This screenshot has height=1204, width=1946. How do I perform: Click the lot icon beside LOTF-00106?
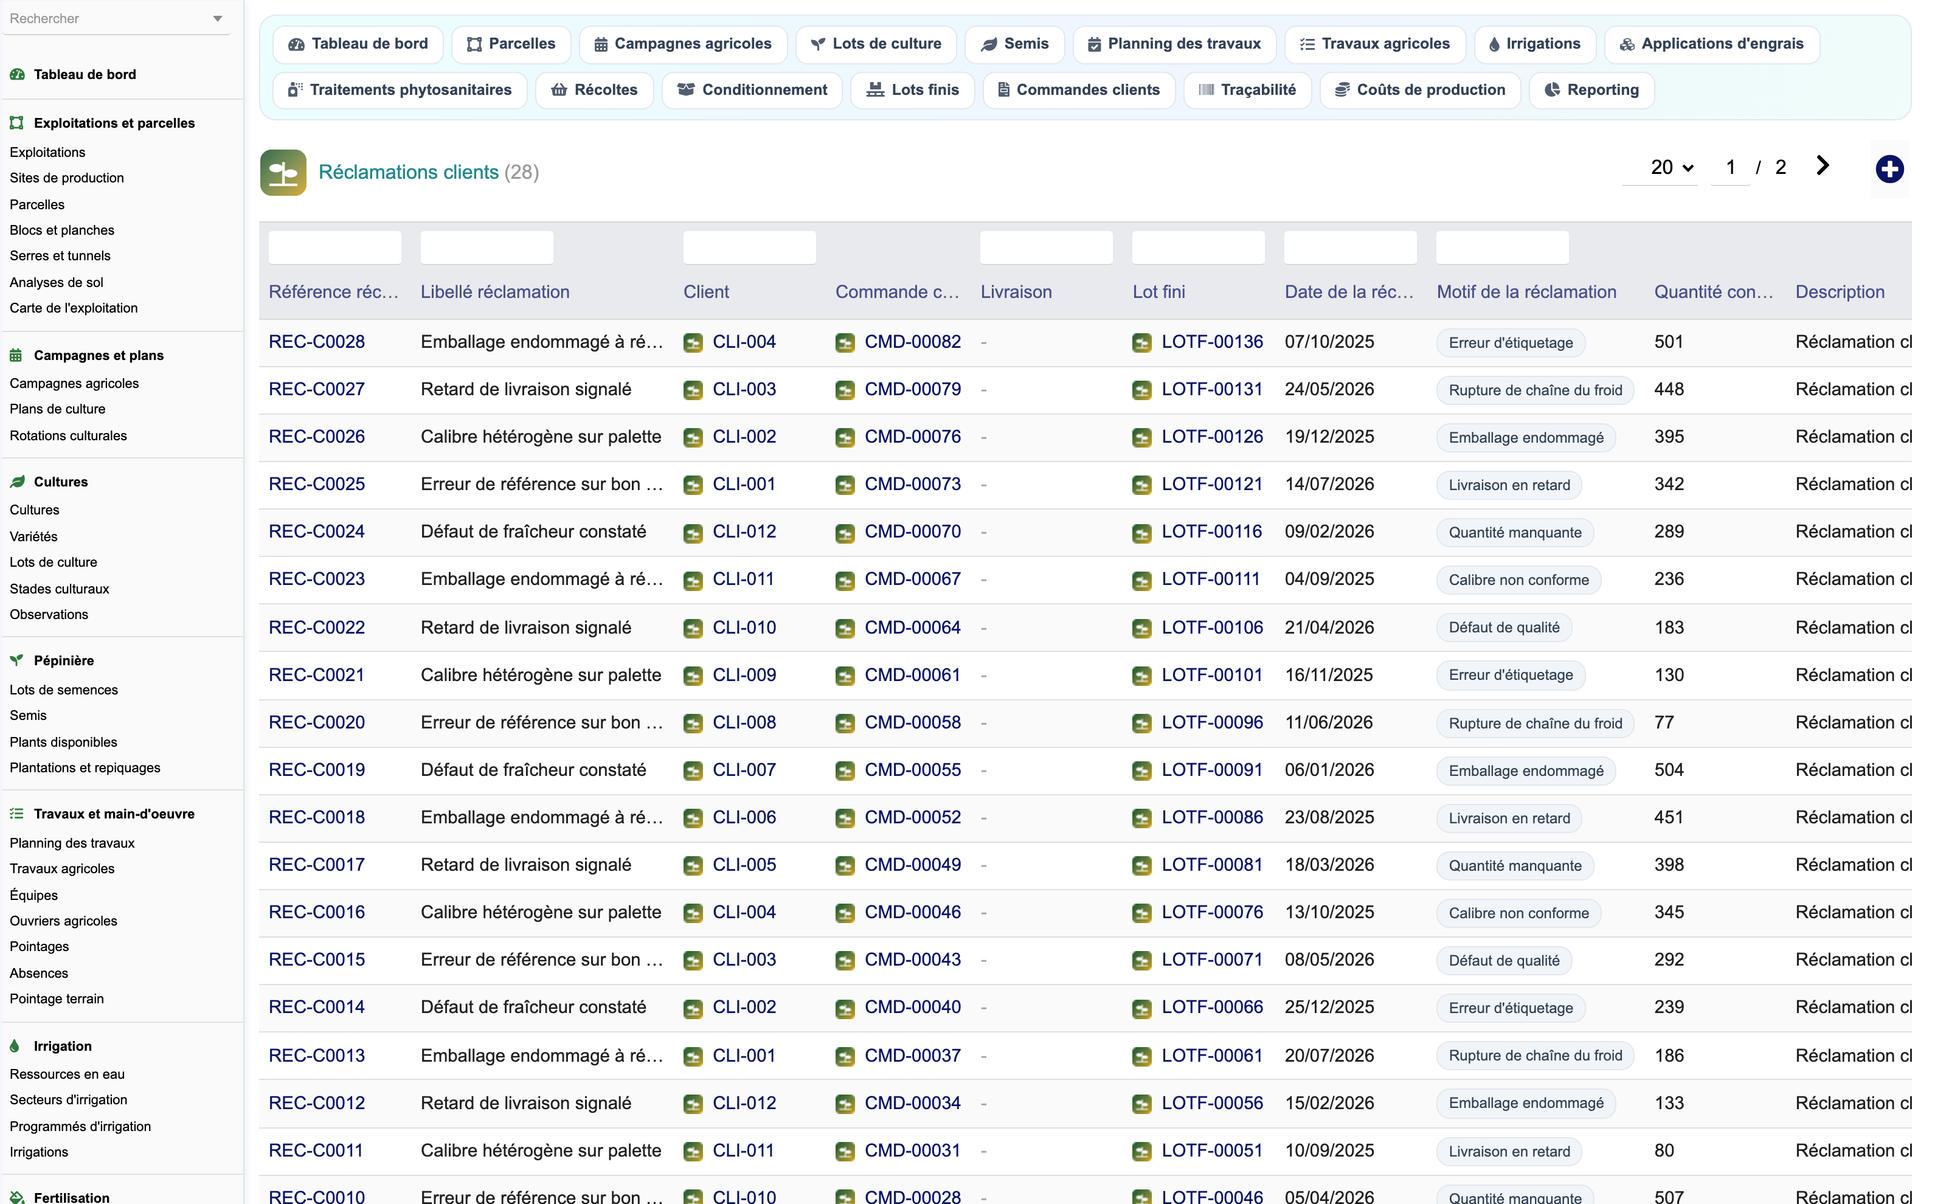pos(1142,629)
